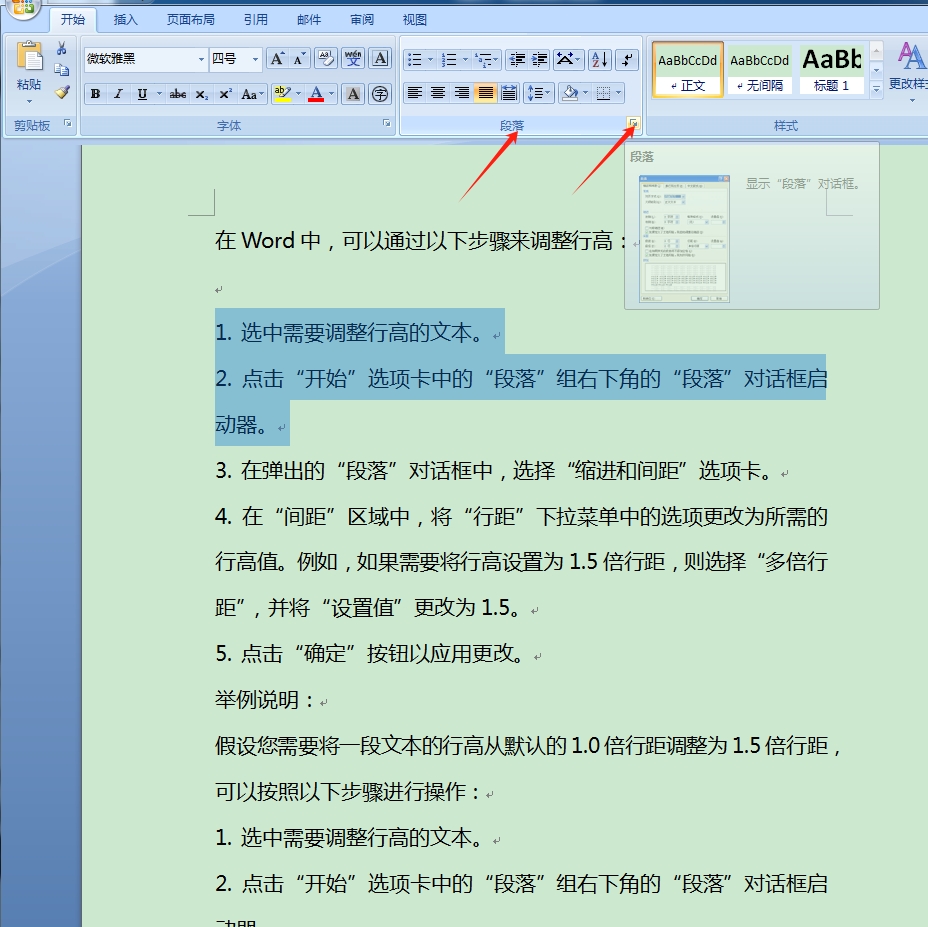Apply strikethrough with the abc icon
The image size is (928, 927).
[x=178, y=94]
